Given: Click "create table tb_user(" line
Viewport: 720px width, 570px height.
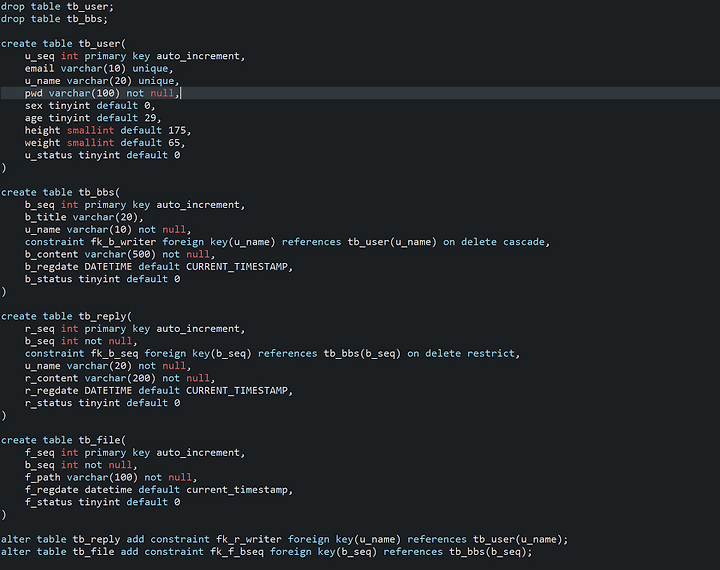Looking at the screenshot, I should 63,44.
